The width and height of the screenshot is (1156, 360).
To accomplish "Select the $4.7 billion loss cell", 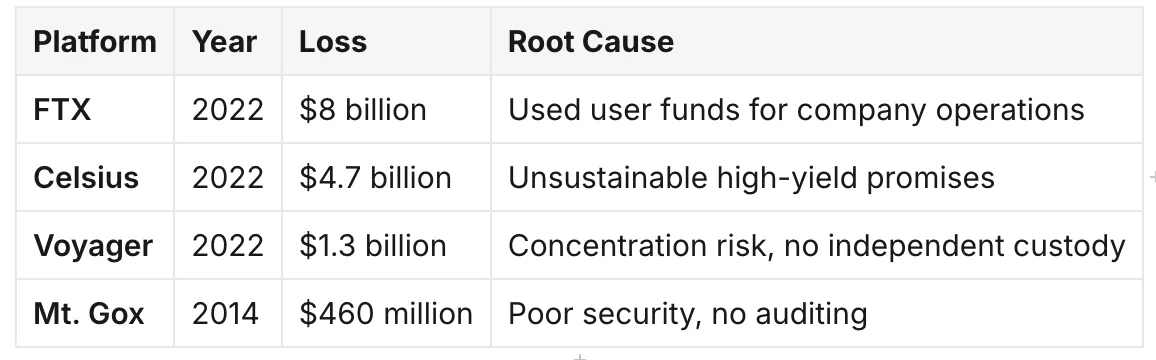I will coord(386,178).
